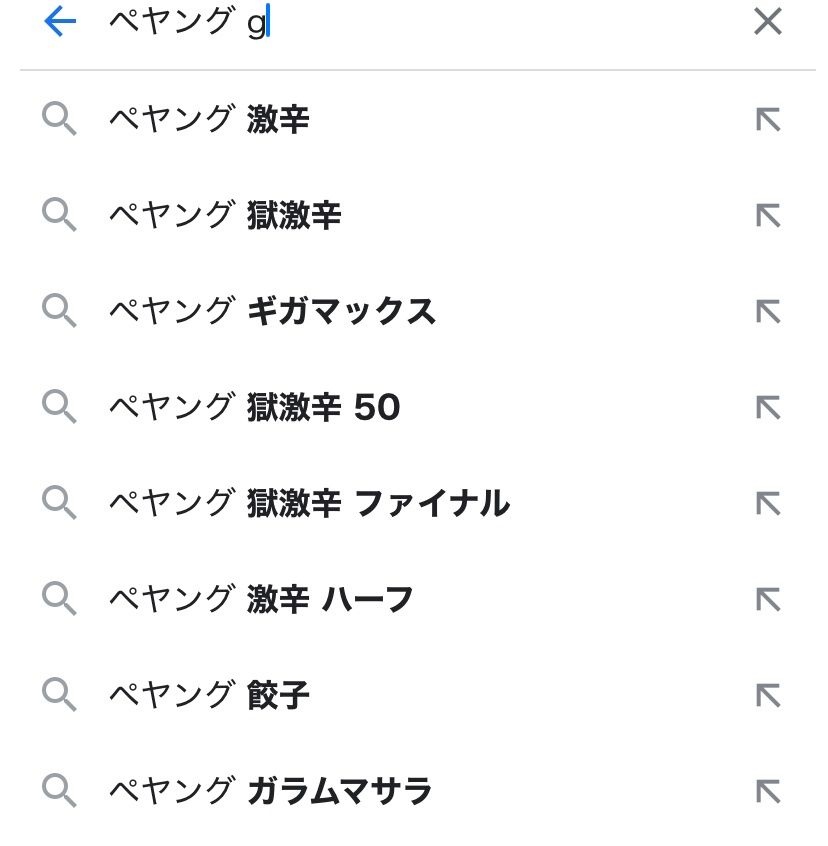828x846 pixels.
Task: Tap the blue back arrow
Action: coord(60,22)
